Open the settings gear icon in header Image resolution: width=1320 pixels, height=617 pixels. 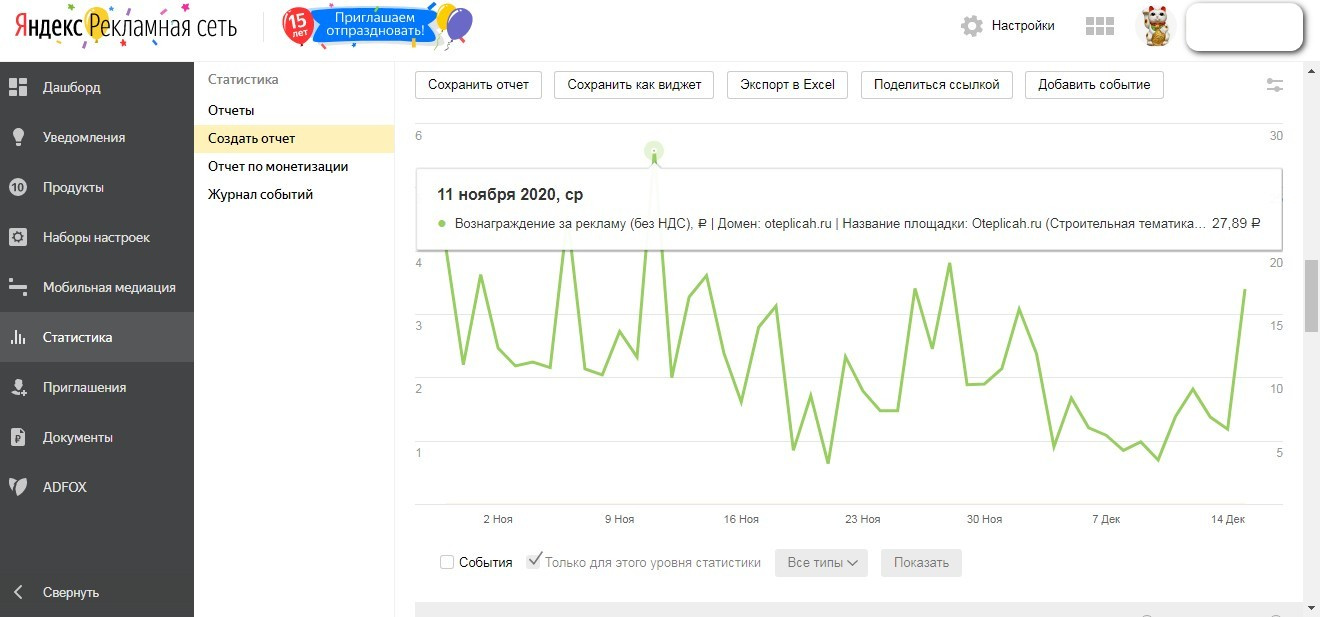tap(971, 26)
